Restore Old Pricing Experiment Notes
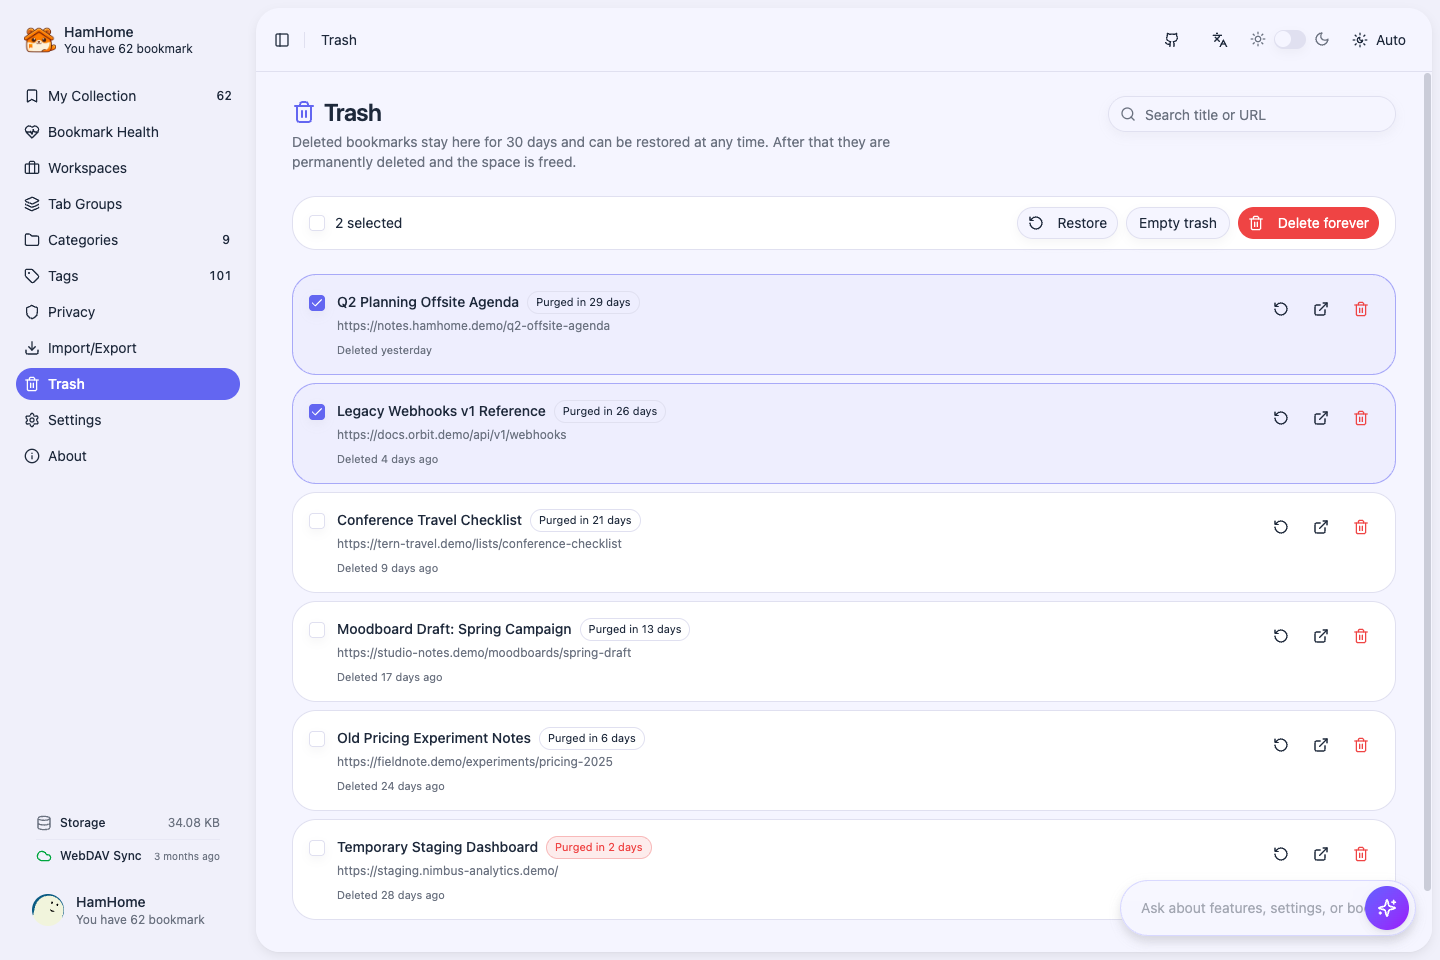Image resolution: width=1440 pixels, height=960 pixels. point(1281,745)
